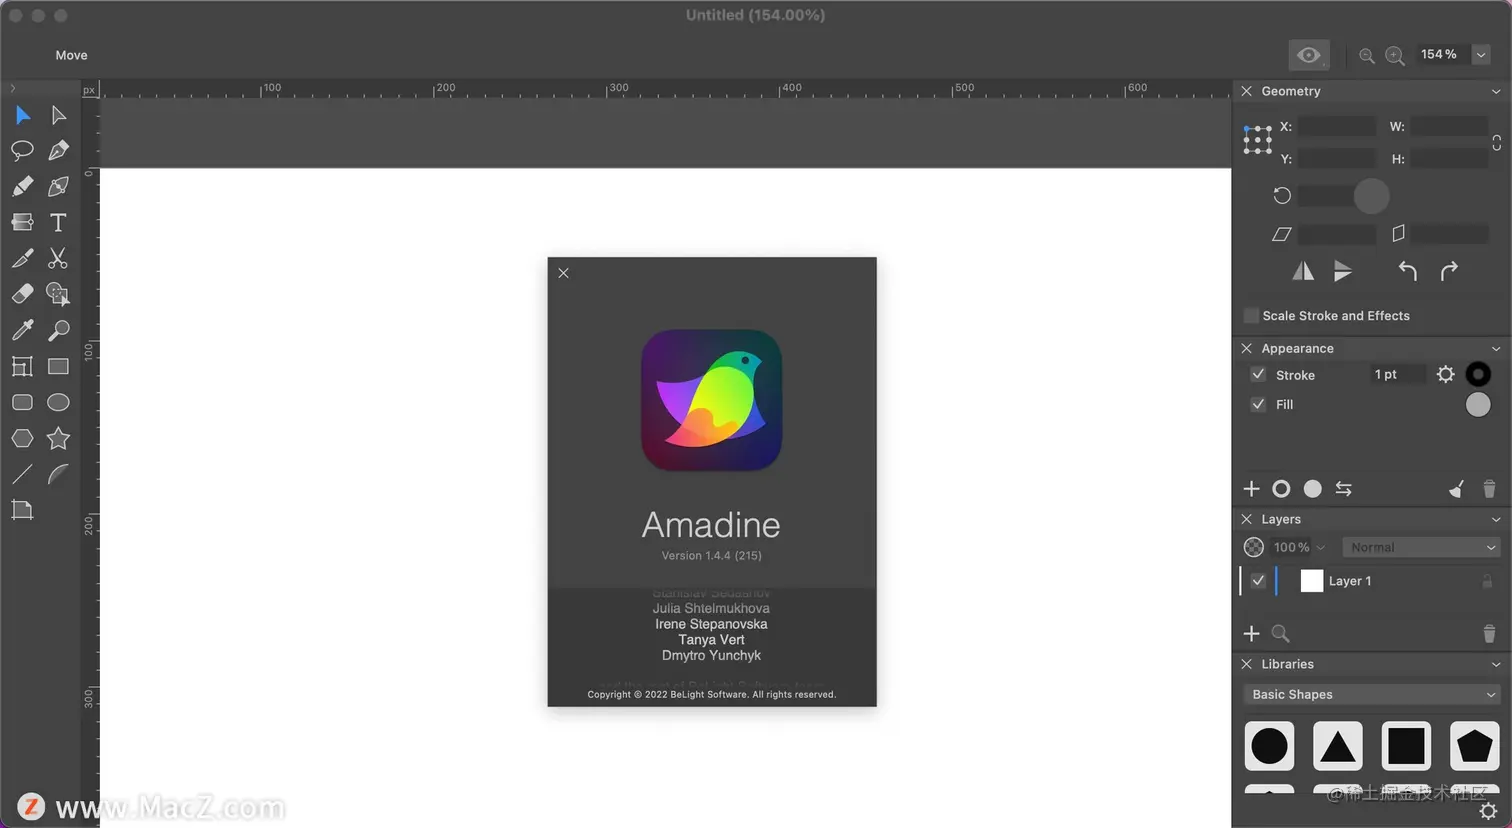1512x828 pixels.
Task: Select the Text tool
Action: click(x=58, y=222)
